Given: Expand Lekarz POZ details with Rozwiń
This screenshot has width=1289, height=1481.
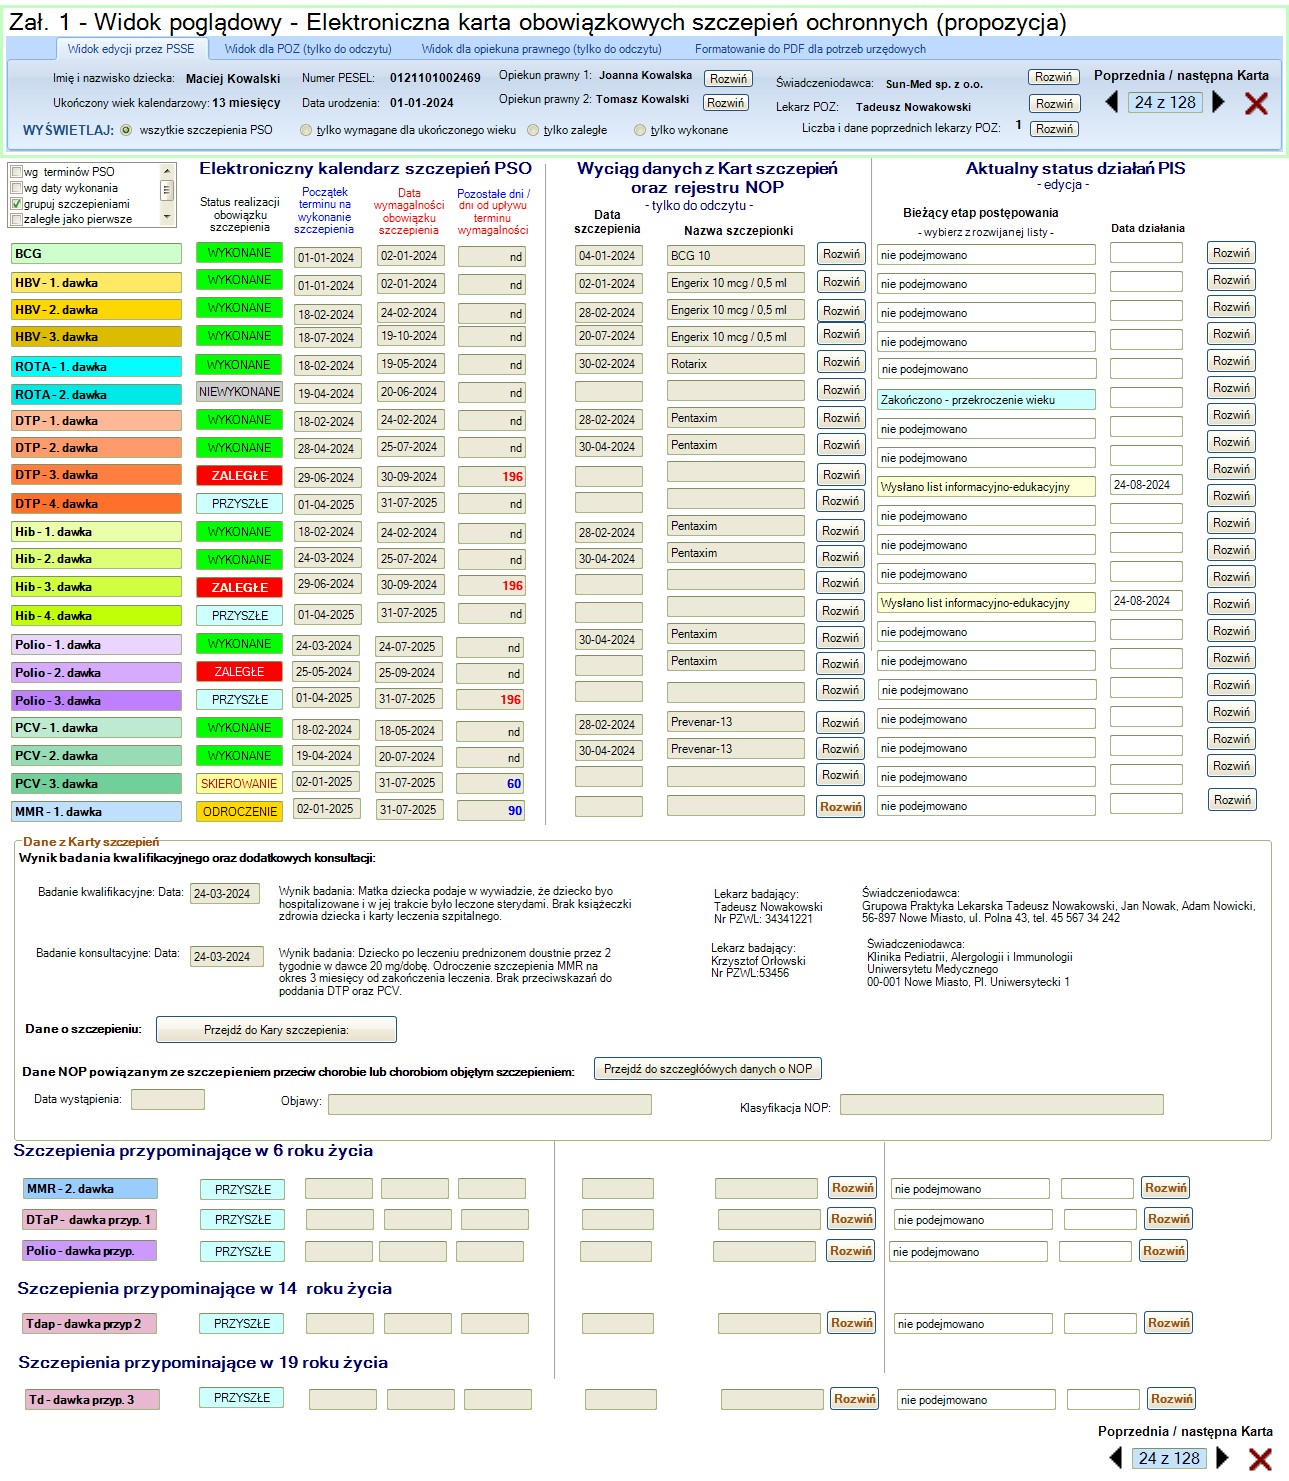Looking at the screenshot, I should pos(1054,104).
